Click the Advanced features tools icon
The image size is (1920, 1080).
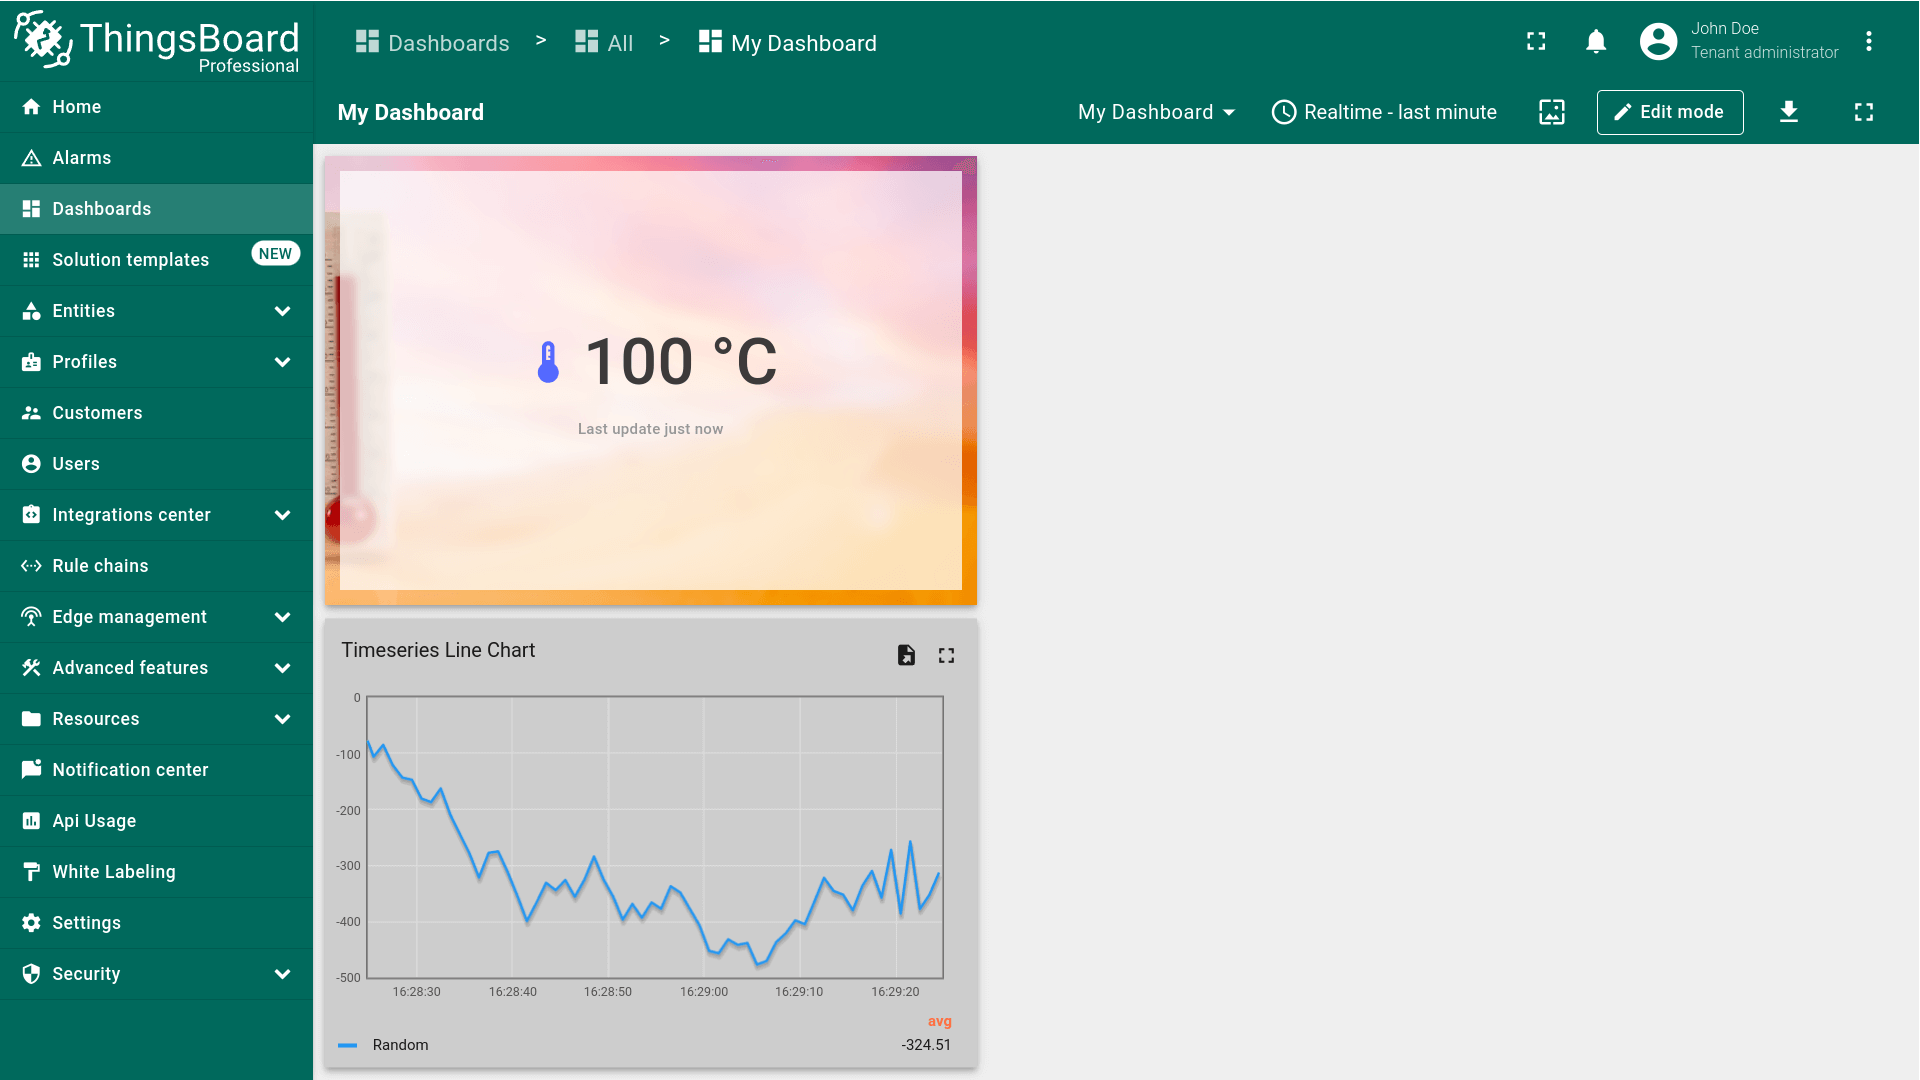coord(31,668)
